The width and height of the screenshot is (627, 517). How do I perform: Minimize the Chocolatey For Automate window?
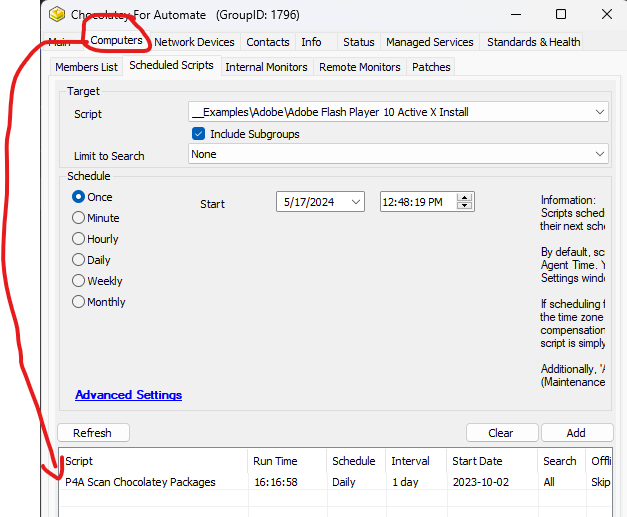[516, 14]
